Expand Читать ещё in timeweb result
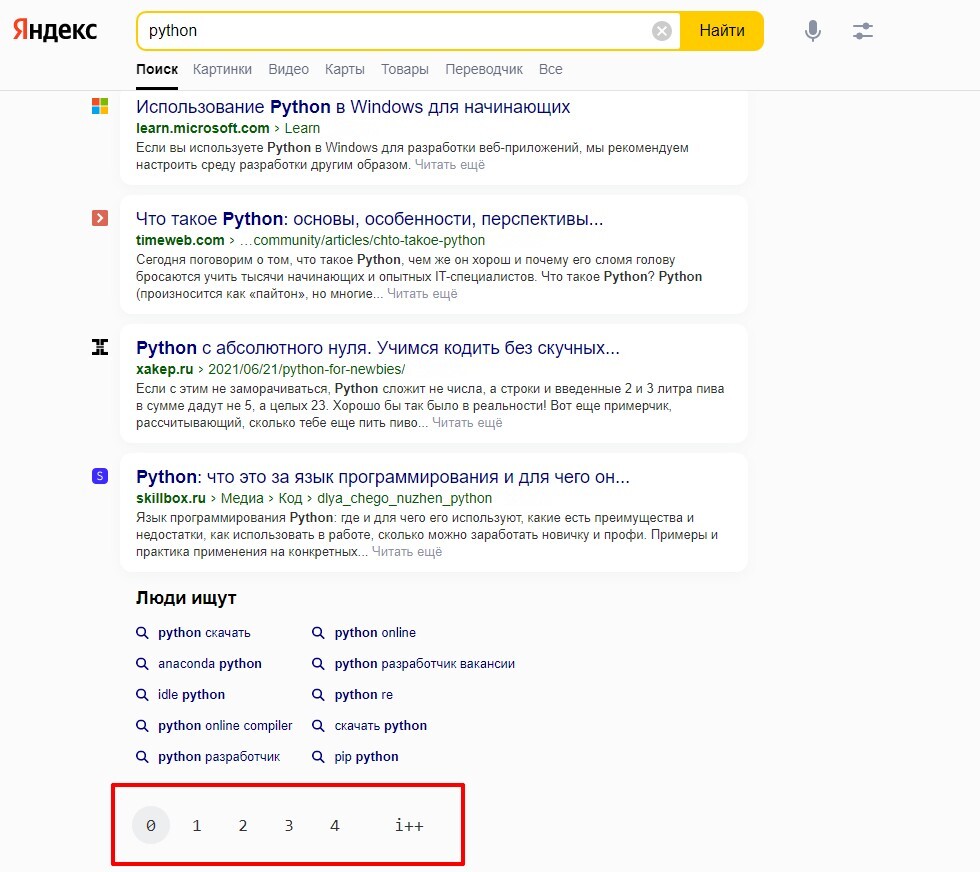This screenshot has height=872, width=980. pos(422,294)
